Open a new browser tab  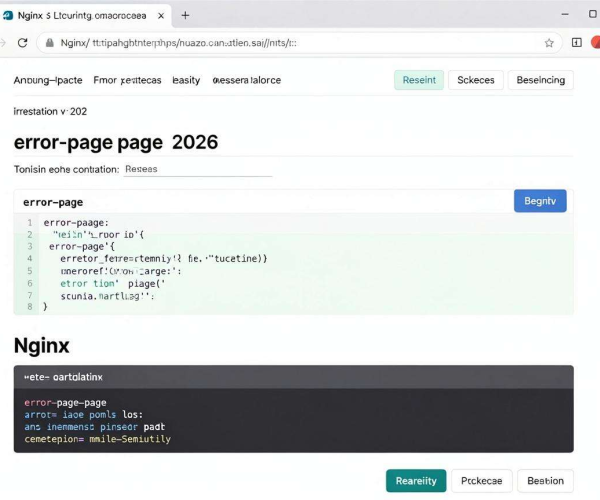pyautogui.click(x=185, y=15)
